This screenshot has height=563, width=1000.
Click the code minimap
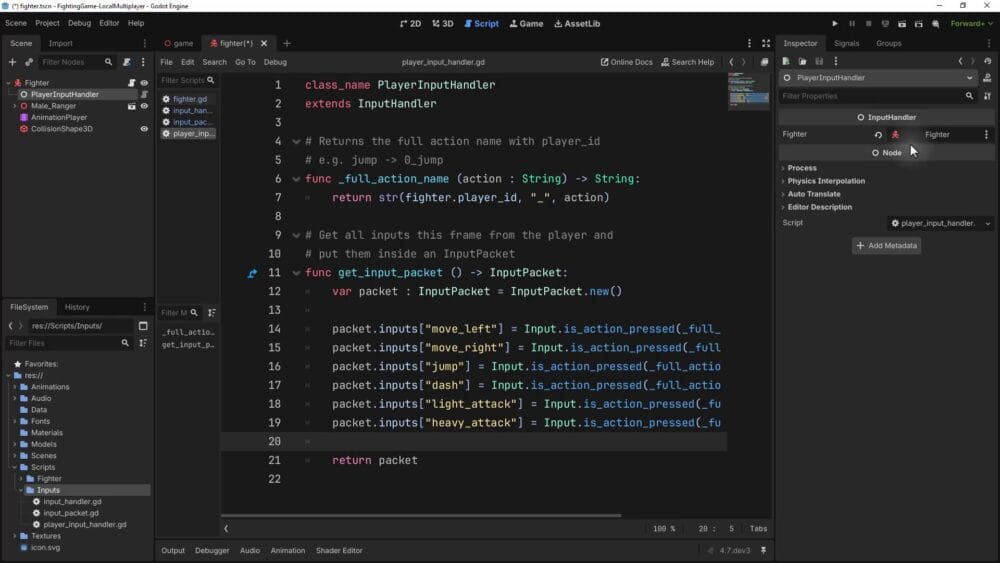[749, 92]
